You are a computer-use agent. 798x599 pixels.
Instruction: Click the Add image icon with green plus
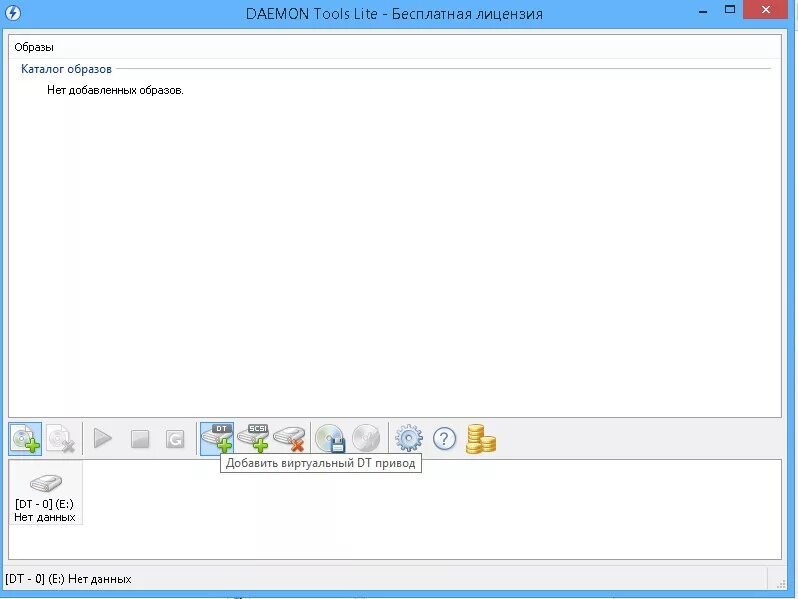(25, 439)
